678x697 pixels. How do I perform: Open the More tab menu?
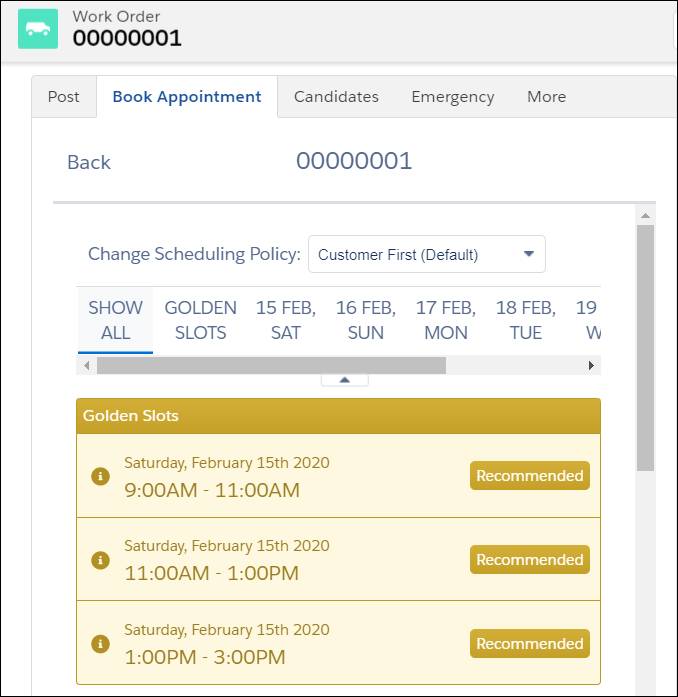[546, 96]
